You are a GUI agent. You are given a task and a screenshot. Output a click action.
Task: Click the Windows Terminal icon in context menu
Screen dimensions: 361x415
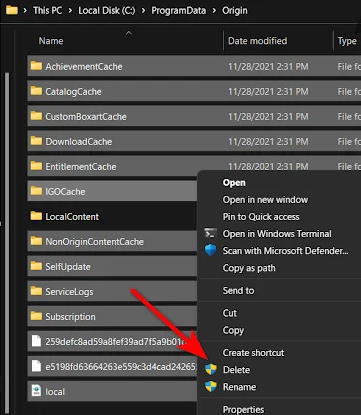(x=210, y=233)
